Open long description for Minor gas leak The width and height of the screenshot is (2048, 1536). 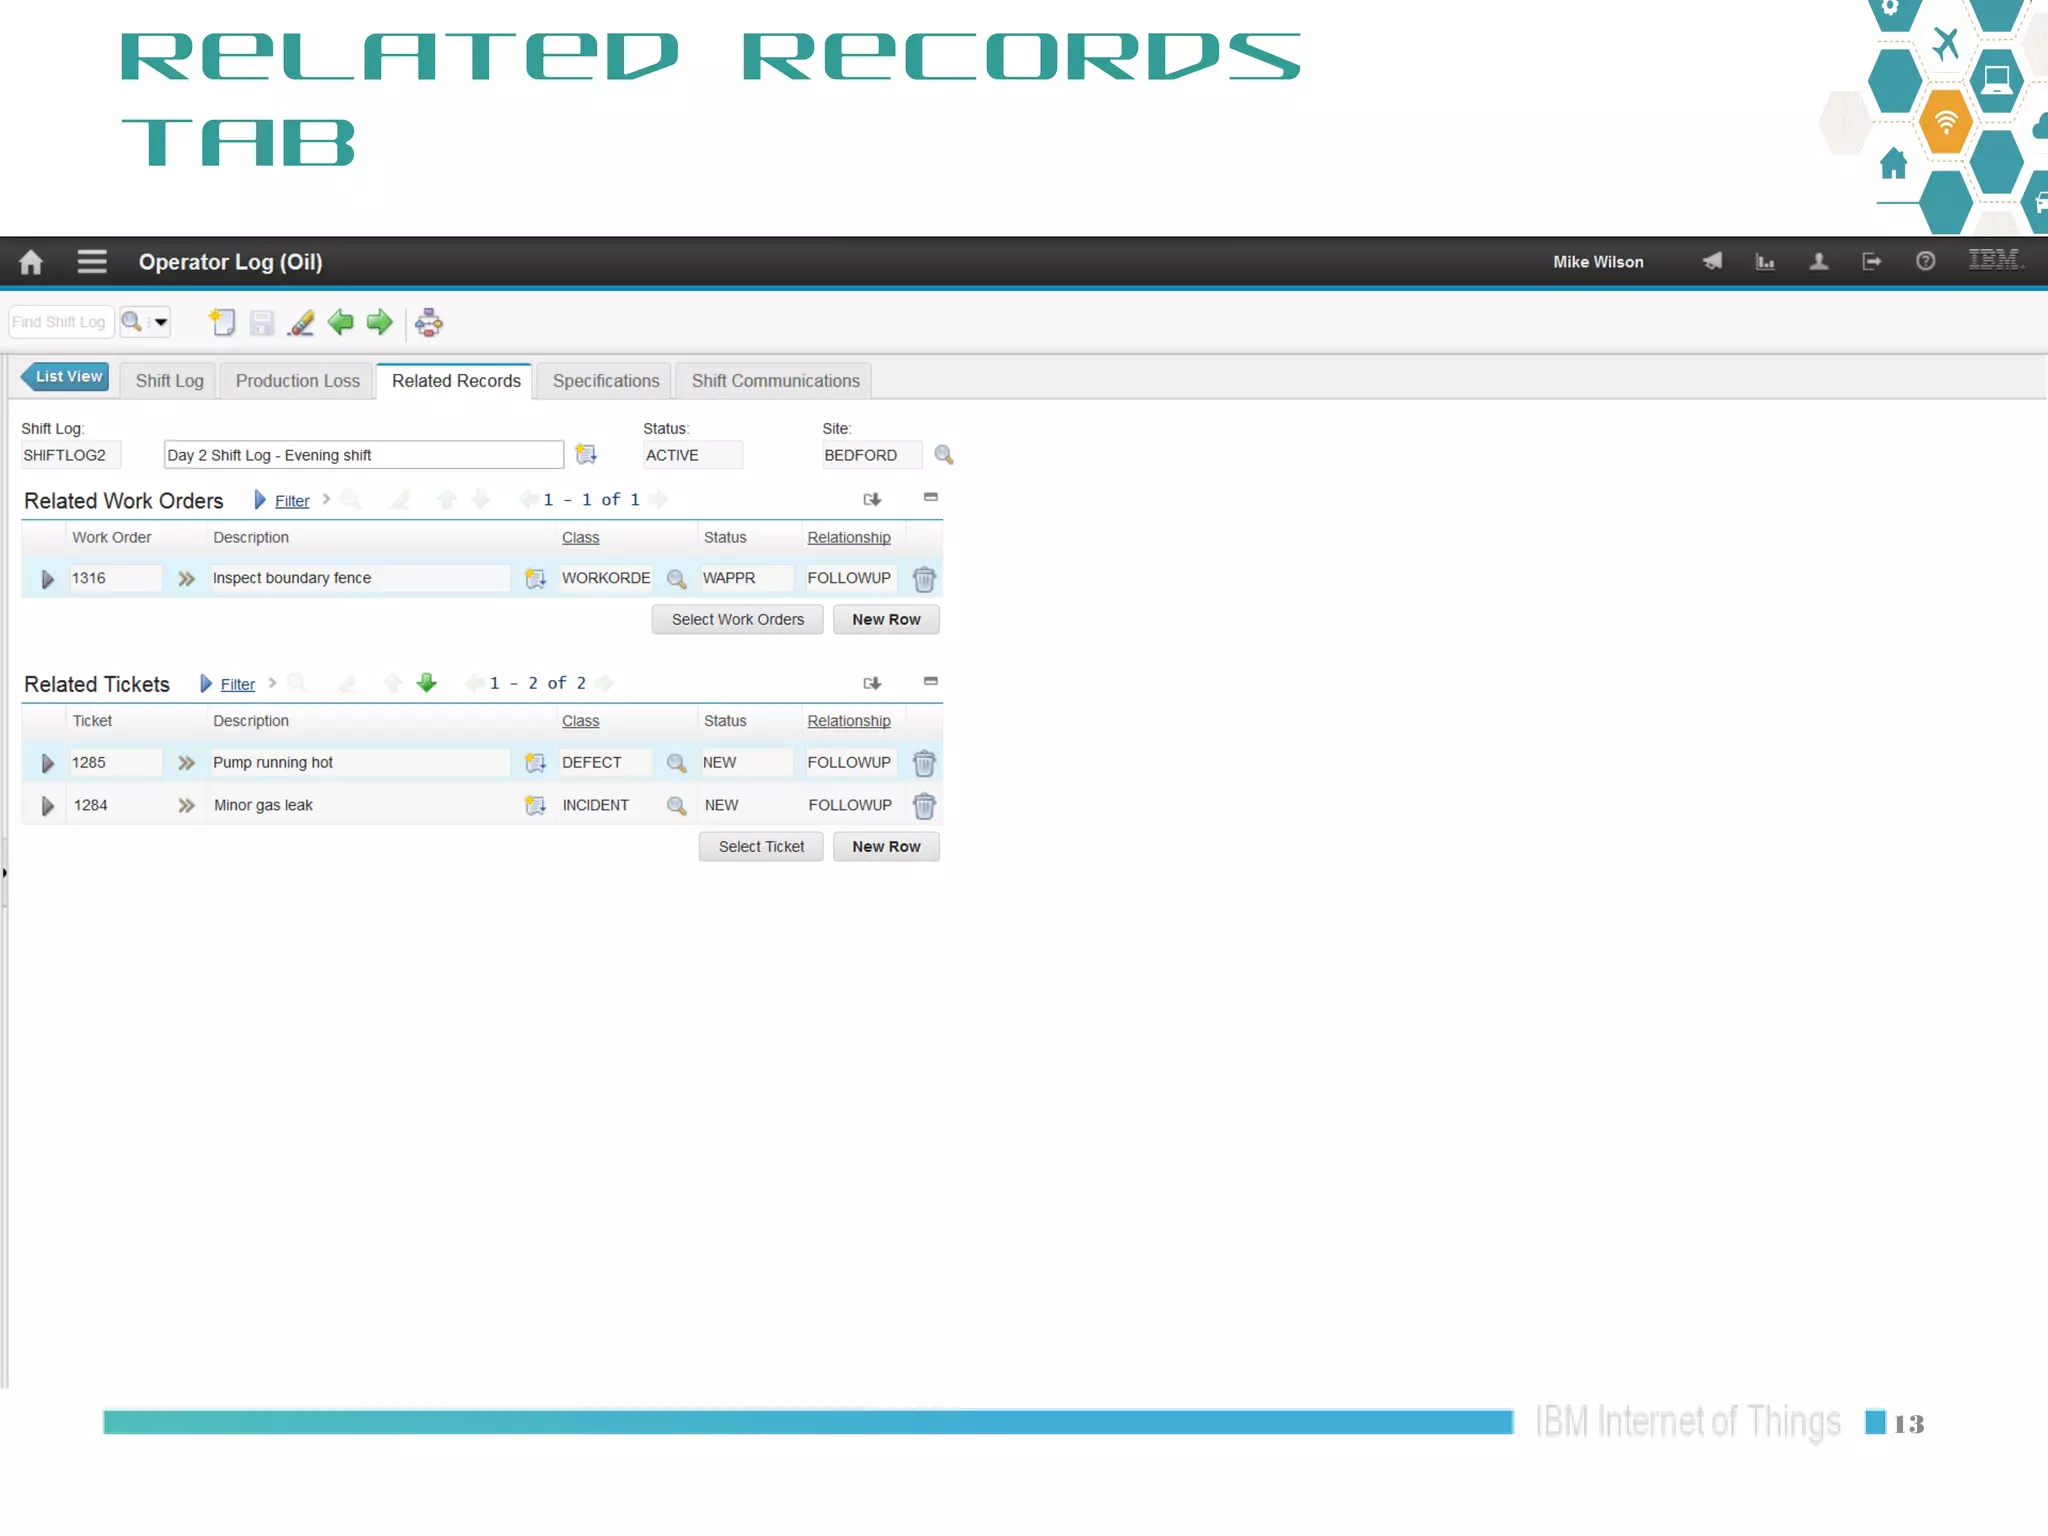(535, 806)
